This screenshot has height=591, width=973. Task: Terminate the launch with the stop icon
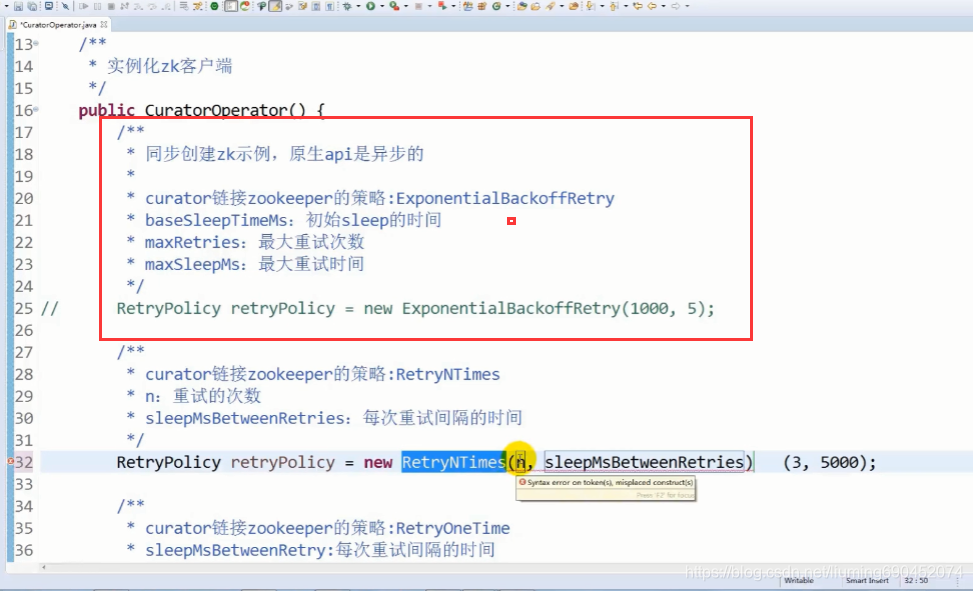coord(111,7)
